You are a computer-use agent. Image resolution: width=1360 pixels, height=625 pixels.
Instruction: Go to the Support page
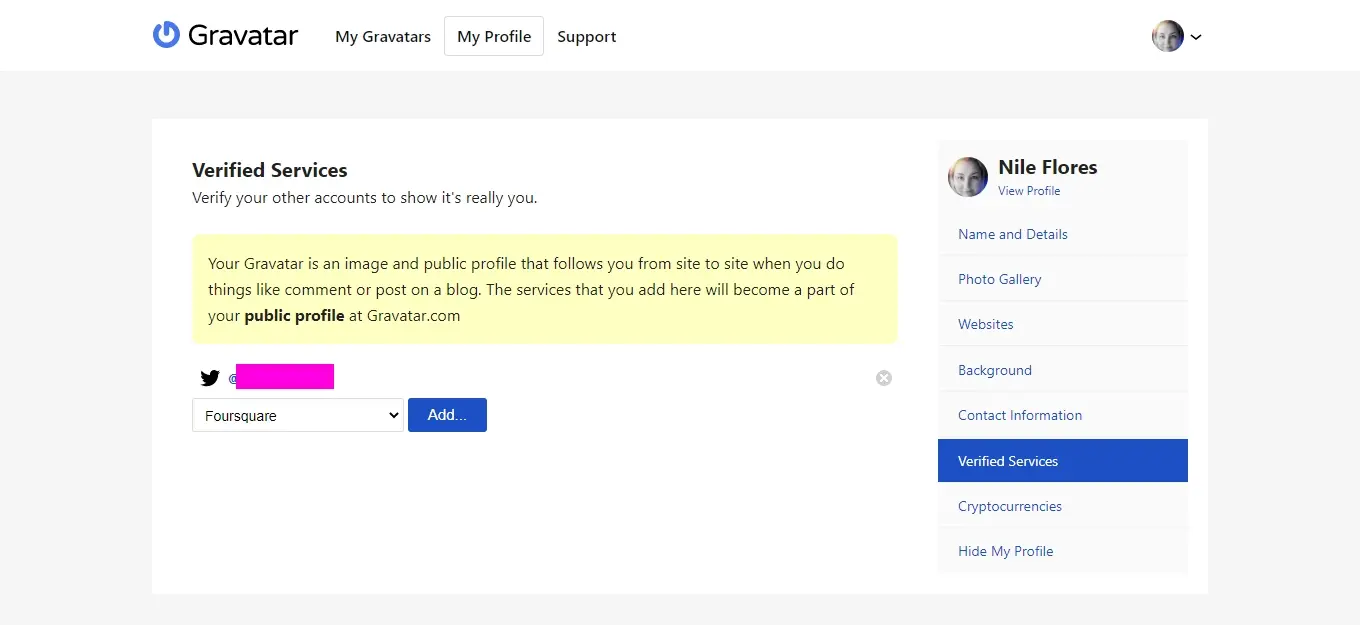[586, 37]
